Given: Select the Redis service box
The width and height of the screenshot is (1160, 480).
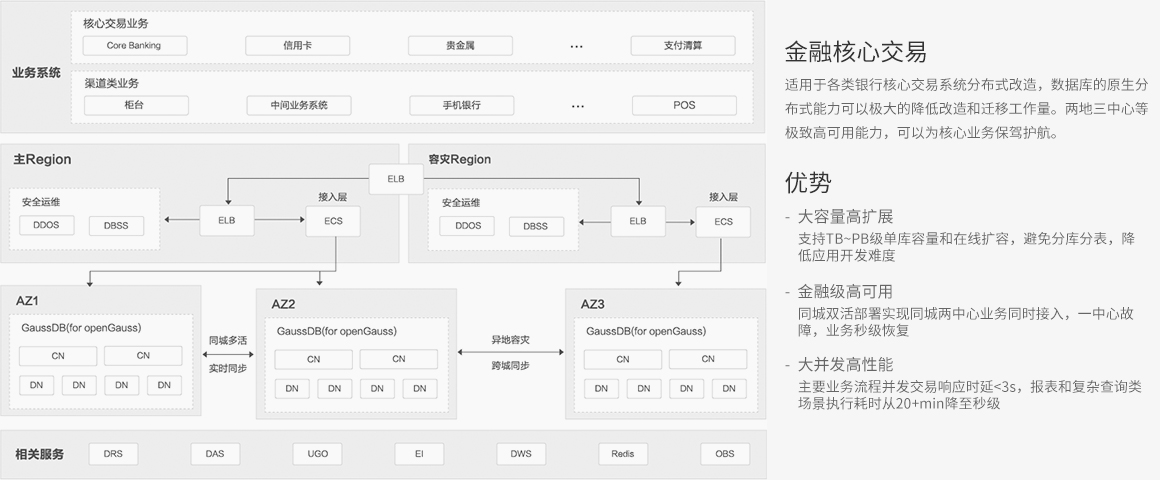Looking at the screenshot, I should click(x=623, y=453).
